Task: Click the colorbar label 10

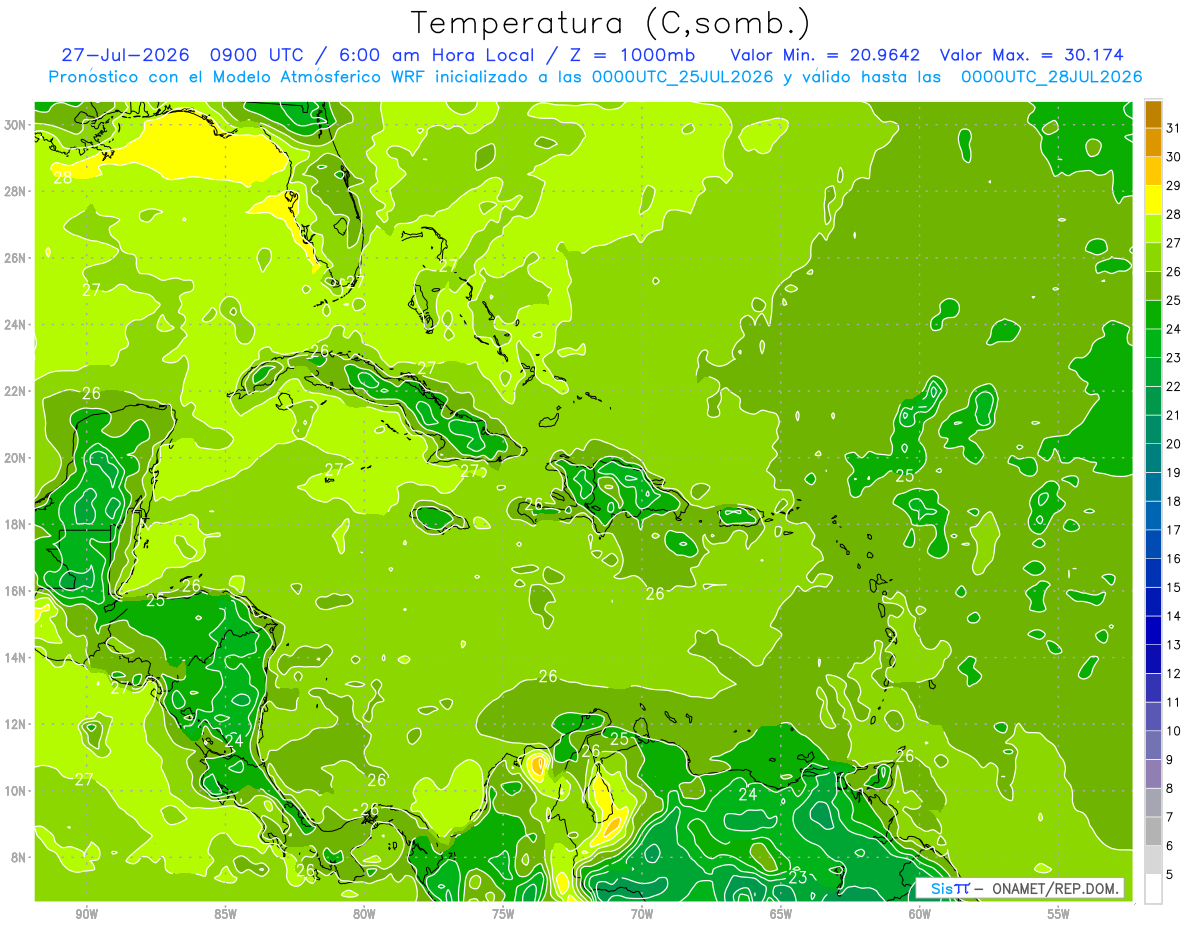Action: pos(1174,731)
